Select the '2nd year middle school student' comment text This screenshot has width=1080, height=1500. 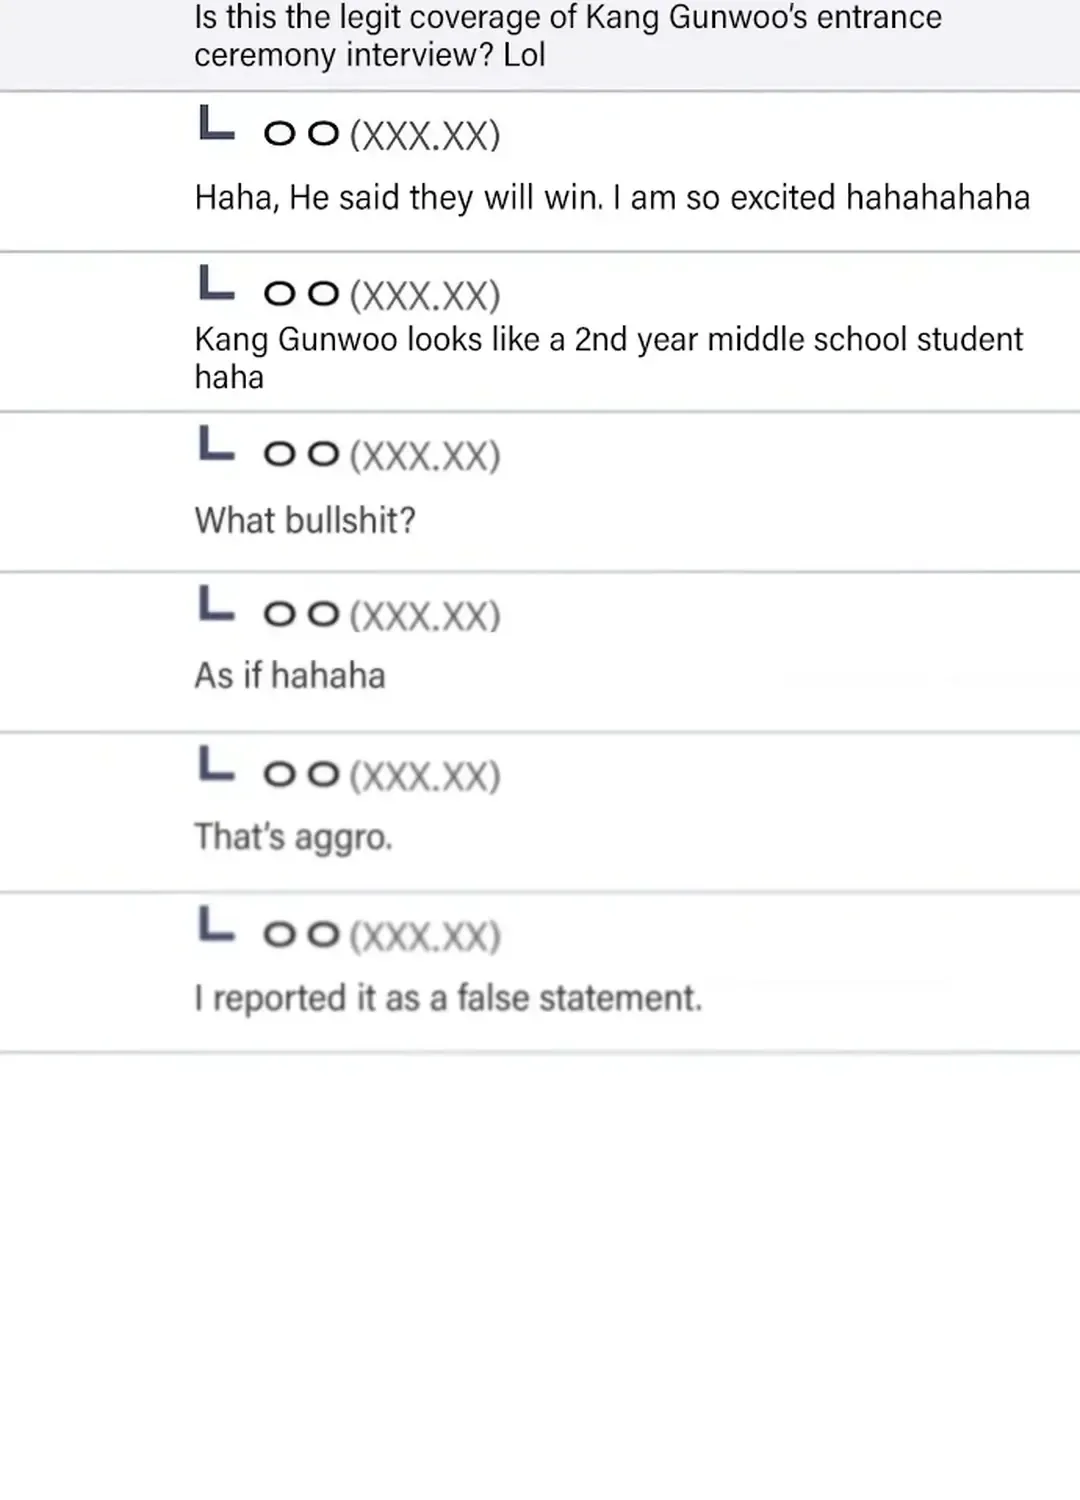coord(608,358)
